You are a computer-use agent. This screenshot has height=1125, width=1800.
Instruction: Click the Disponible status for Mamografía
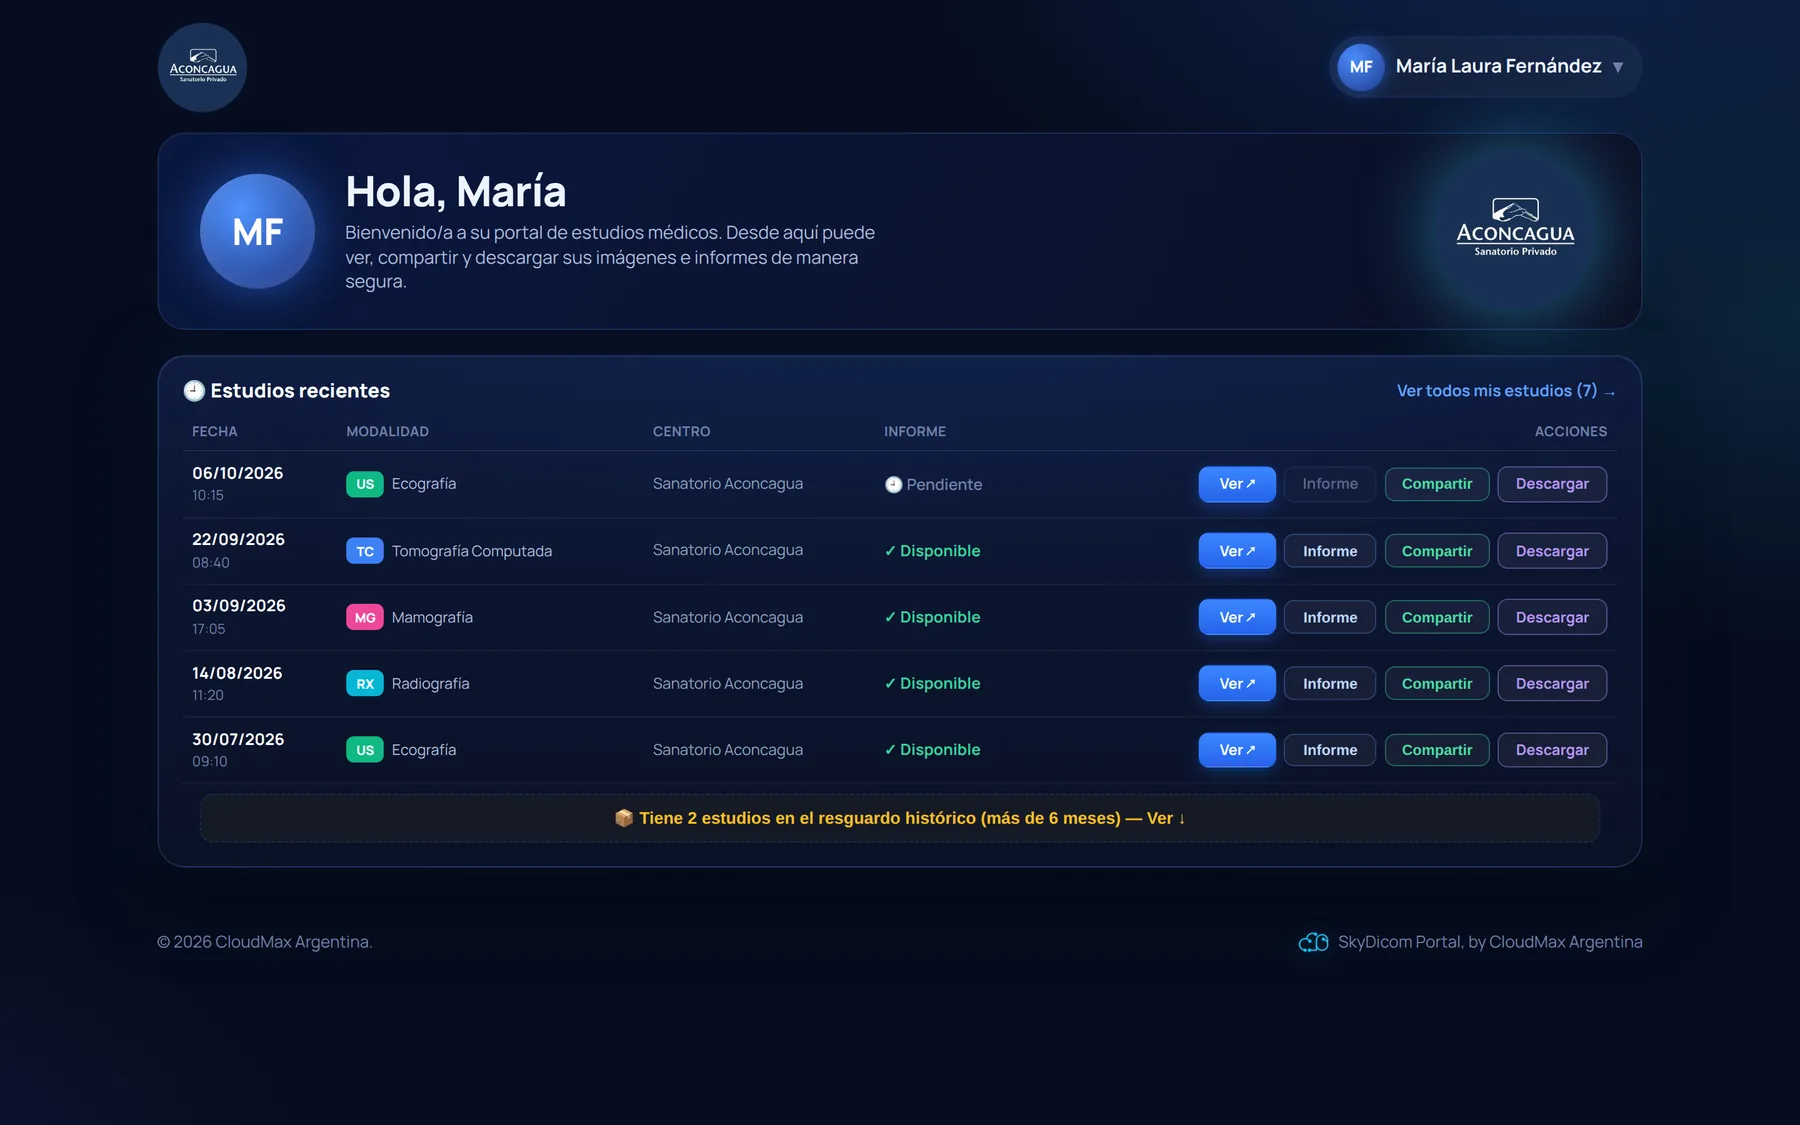[932, 617]
